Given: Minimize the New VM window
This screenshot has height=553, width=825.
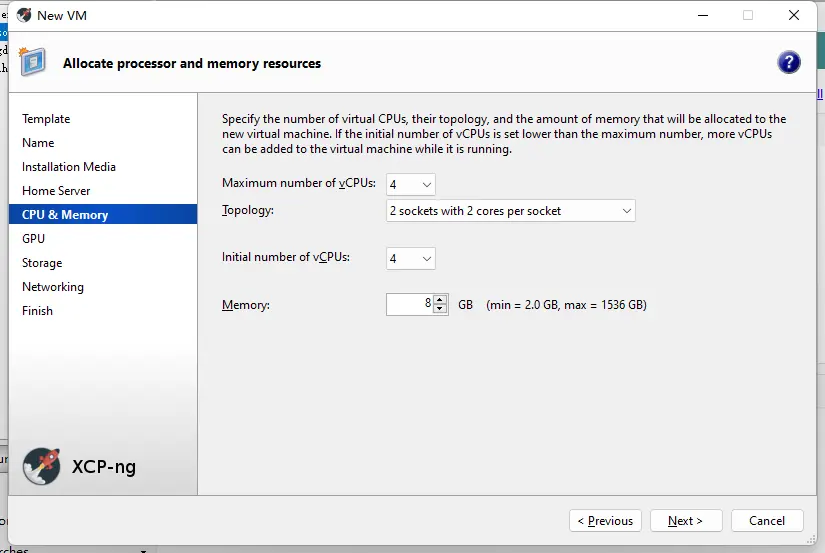Looking at the screenshot, I should coord(703,15).
